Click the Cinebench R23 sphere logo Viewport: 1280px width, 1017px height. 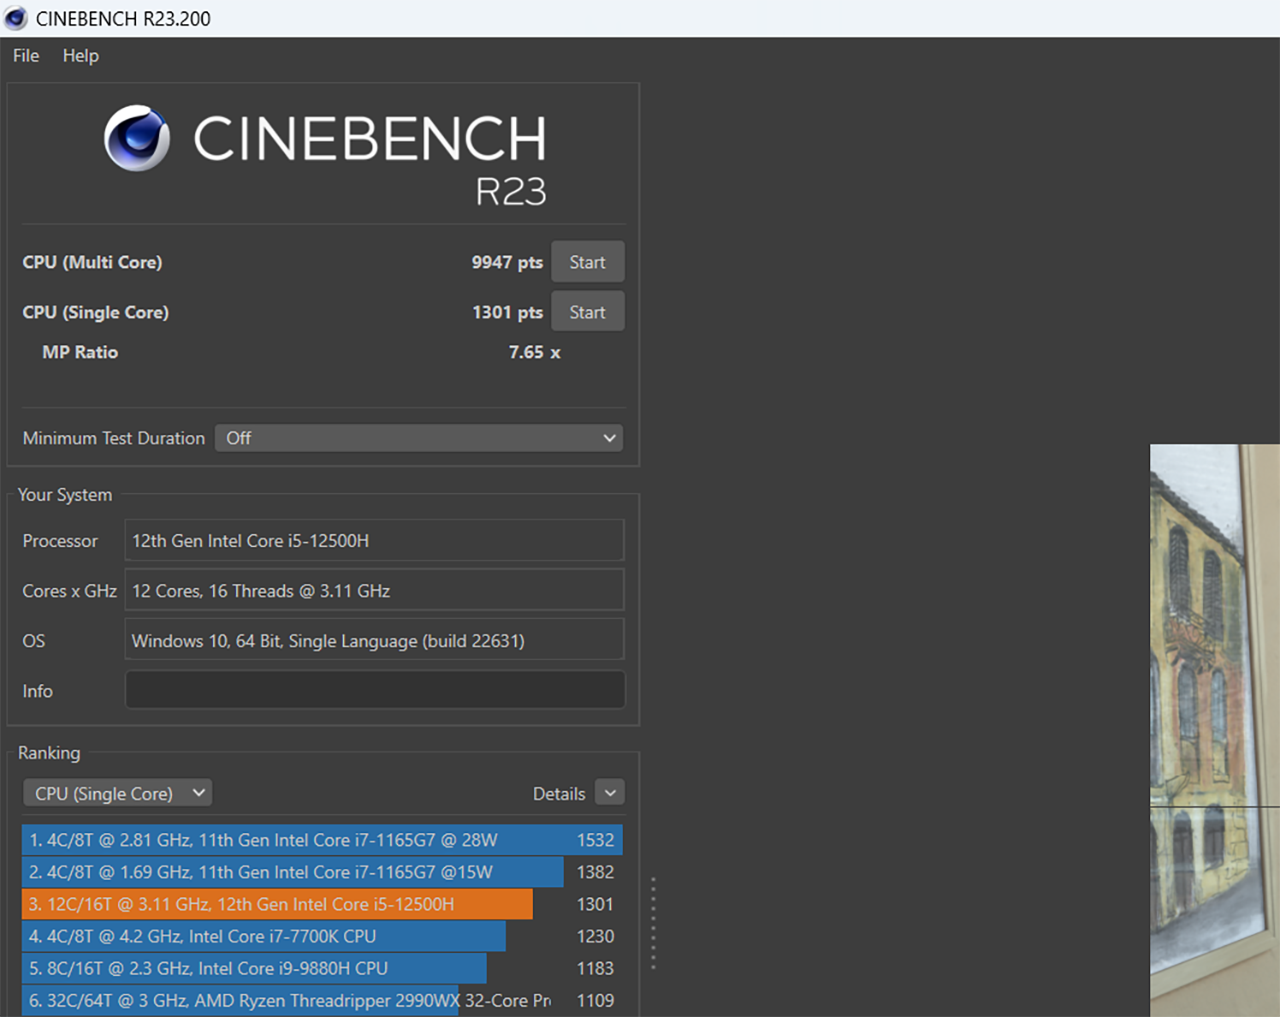point(137,138)
